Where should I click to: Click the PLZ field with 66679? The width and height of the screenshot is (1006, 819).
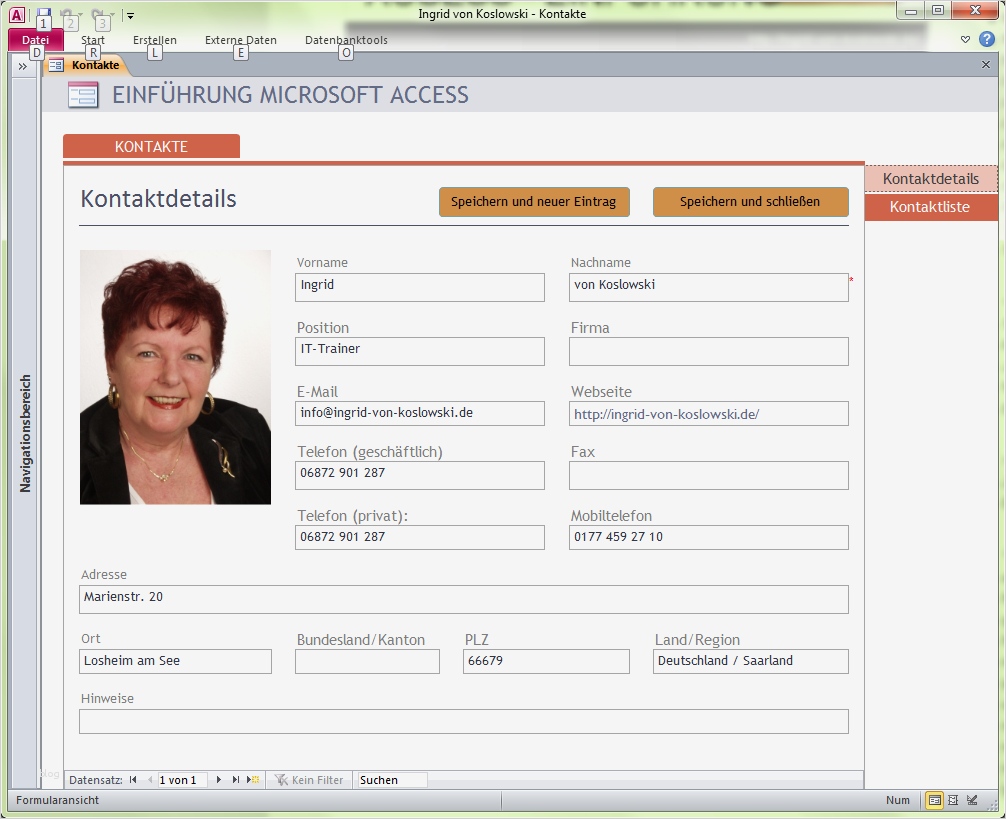click(x=546, y=661)
